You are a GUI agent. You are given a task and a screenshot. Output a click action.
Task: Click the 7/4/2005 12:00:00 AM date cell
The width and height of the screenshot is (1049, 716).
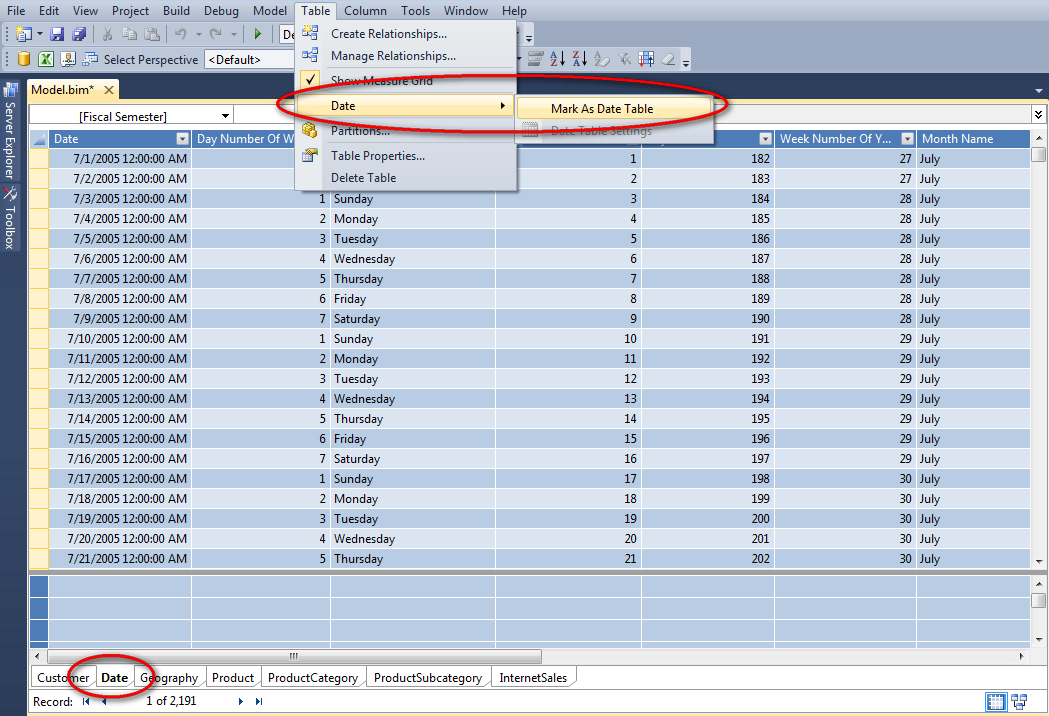120,219
